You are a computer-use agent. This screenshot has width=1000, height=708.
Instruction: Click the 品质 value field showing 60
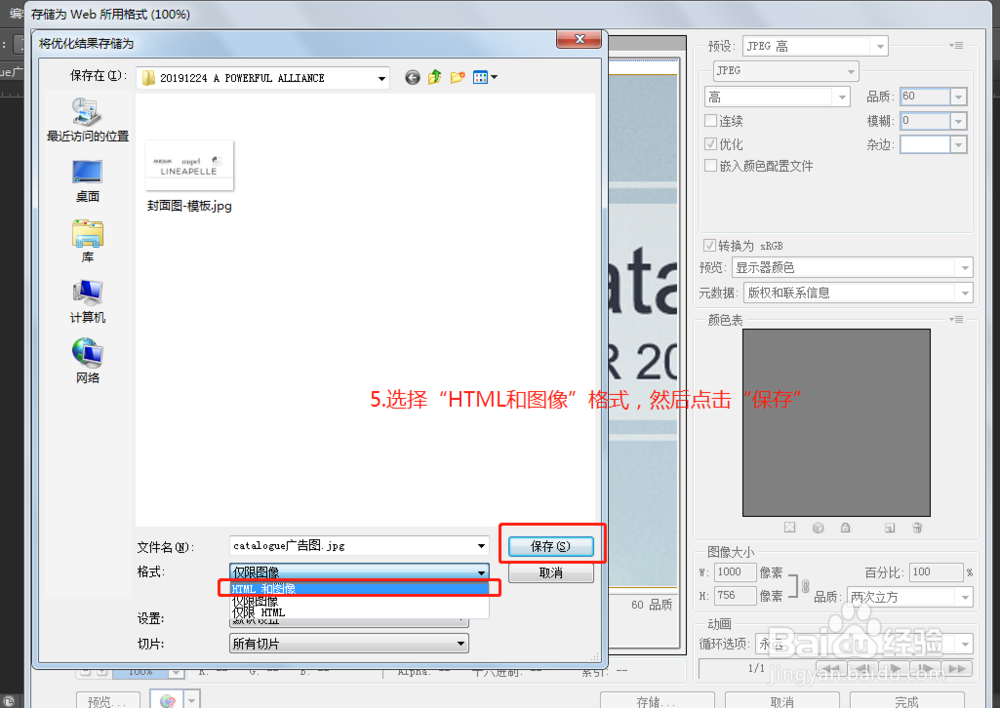925,96
